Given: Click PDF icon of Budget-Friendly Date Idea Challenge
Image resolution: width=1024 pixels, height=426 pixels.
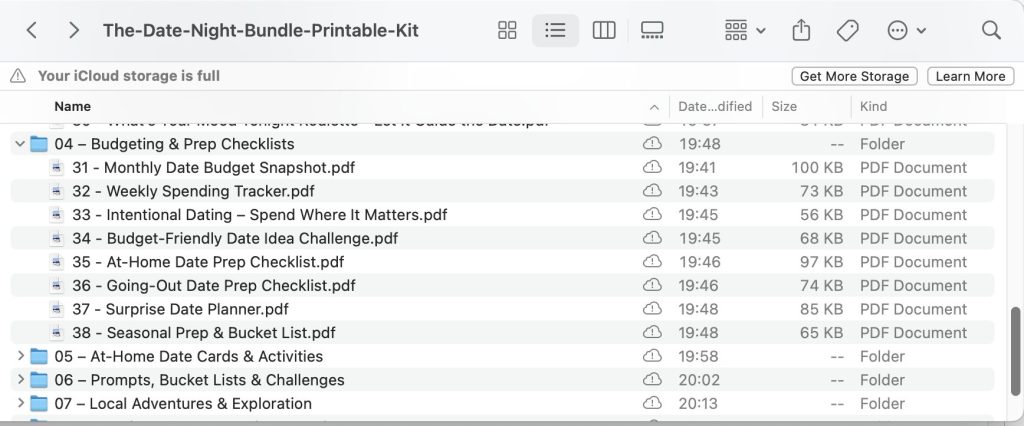Looking at the screenshot, I should point(57,238).
